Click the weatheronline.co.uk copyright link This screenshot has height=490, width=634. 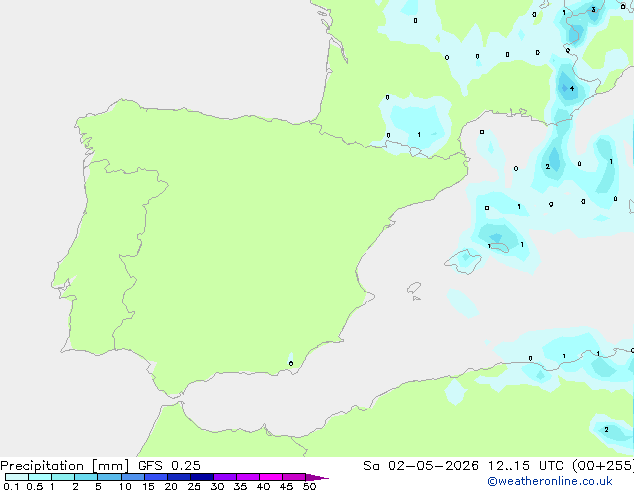click(550, 481)
